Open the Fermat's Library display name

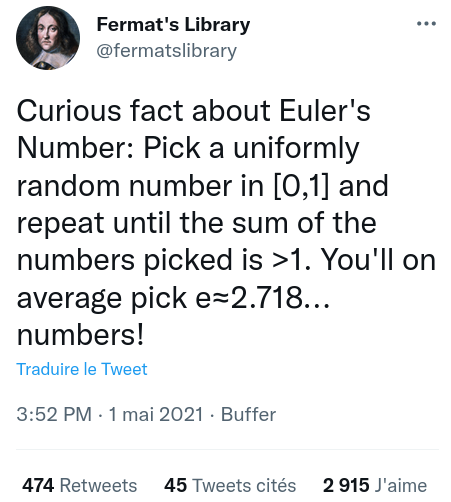(173, 25)
